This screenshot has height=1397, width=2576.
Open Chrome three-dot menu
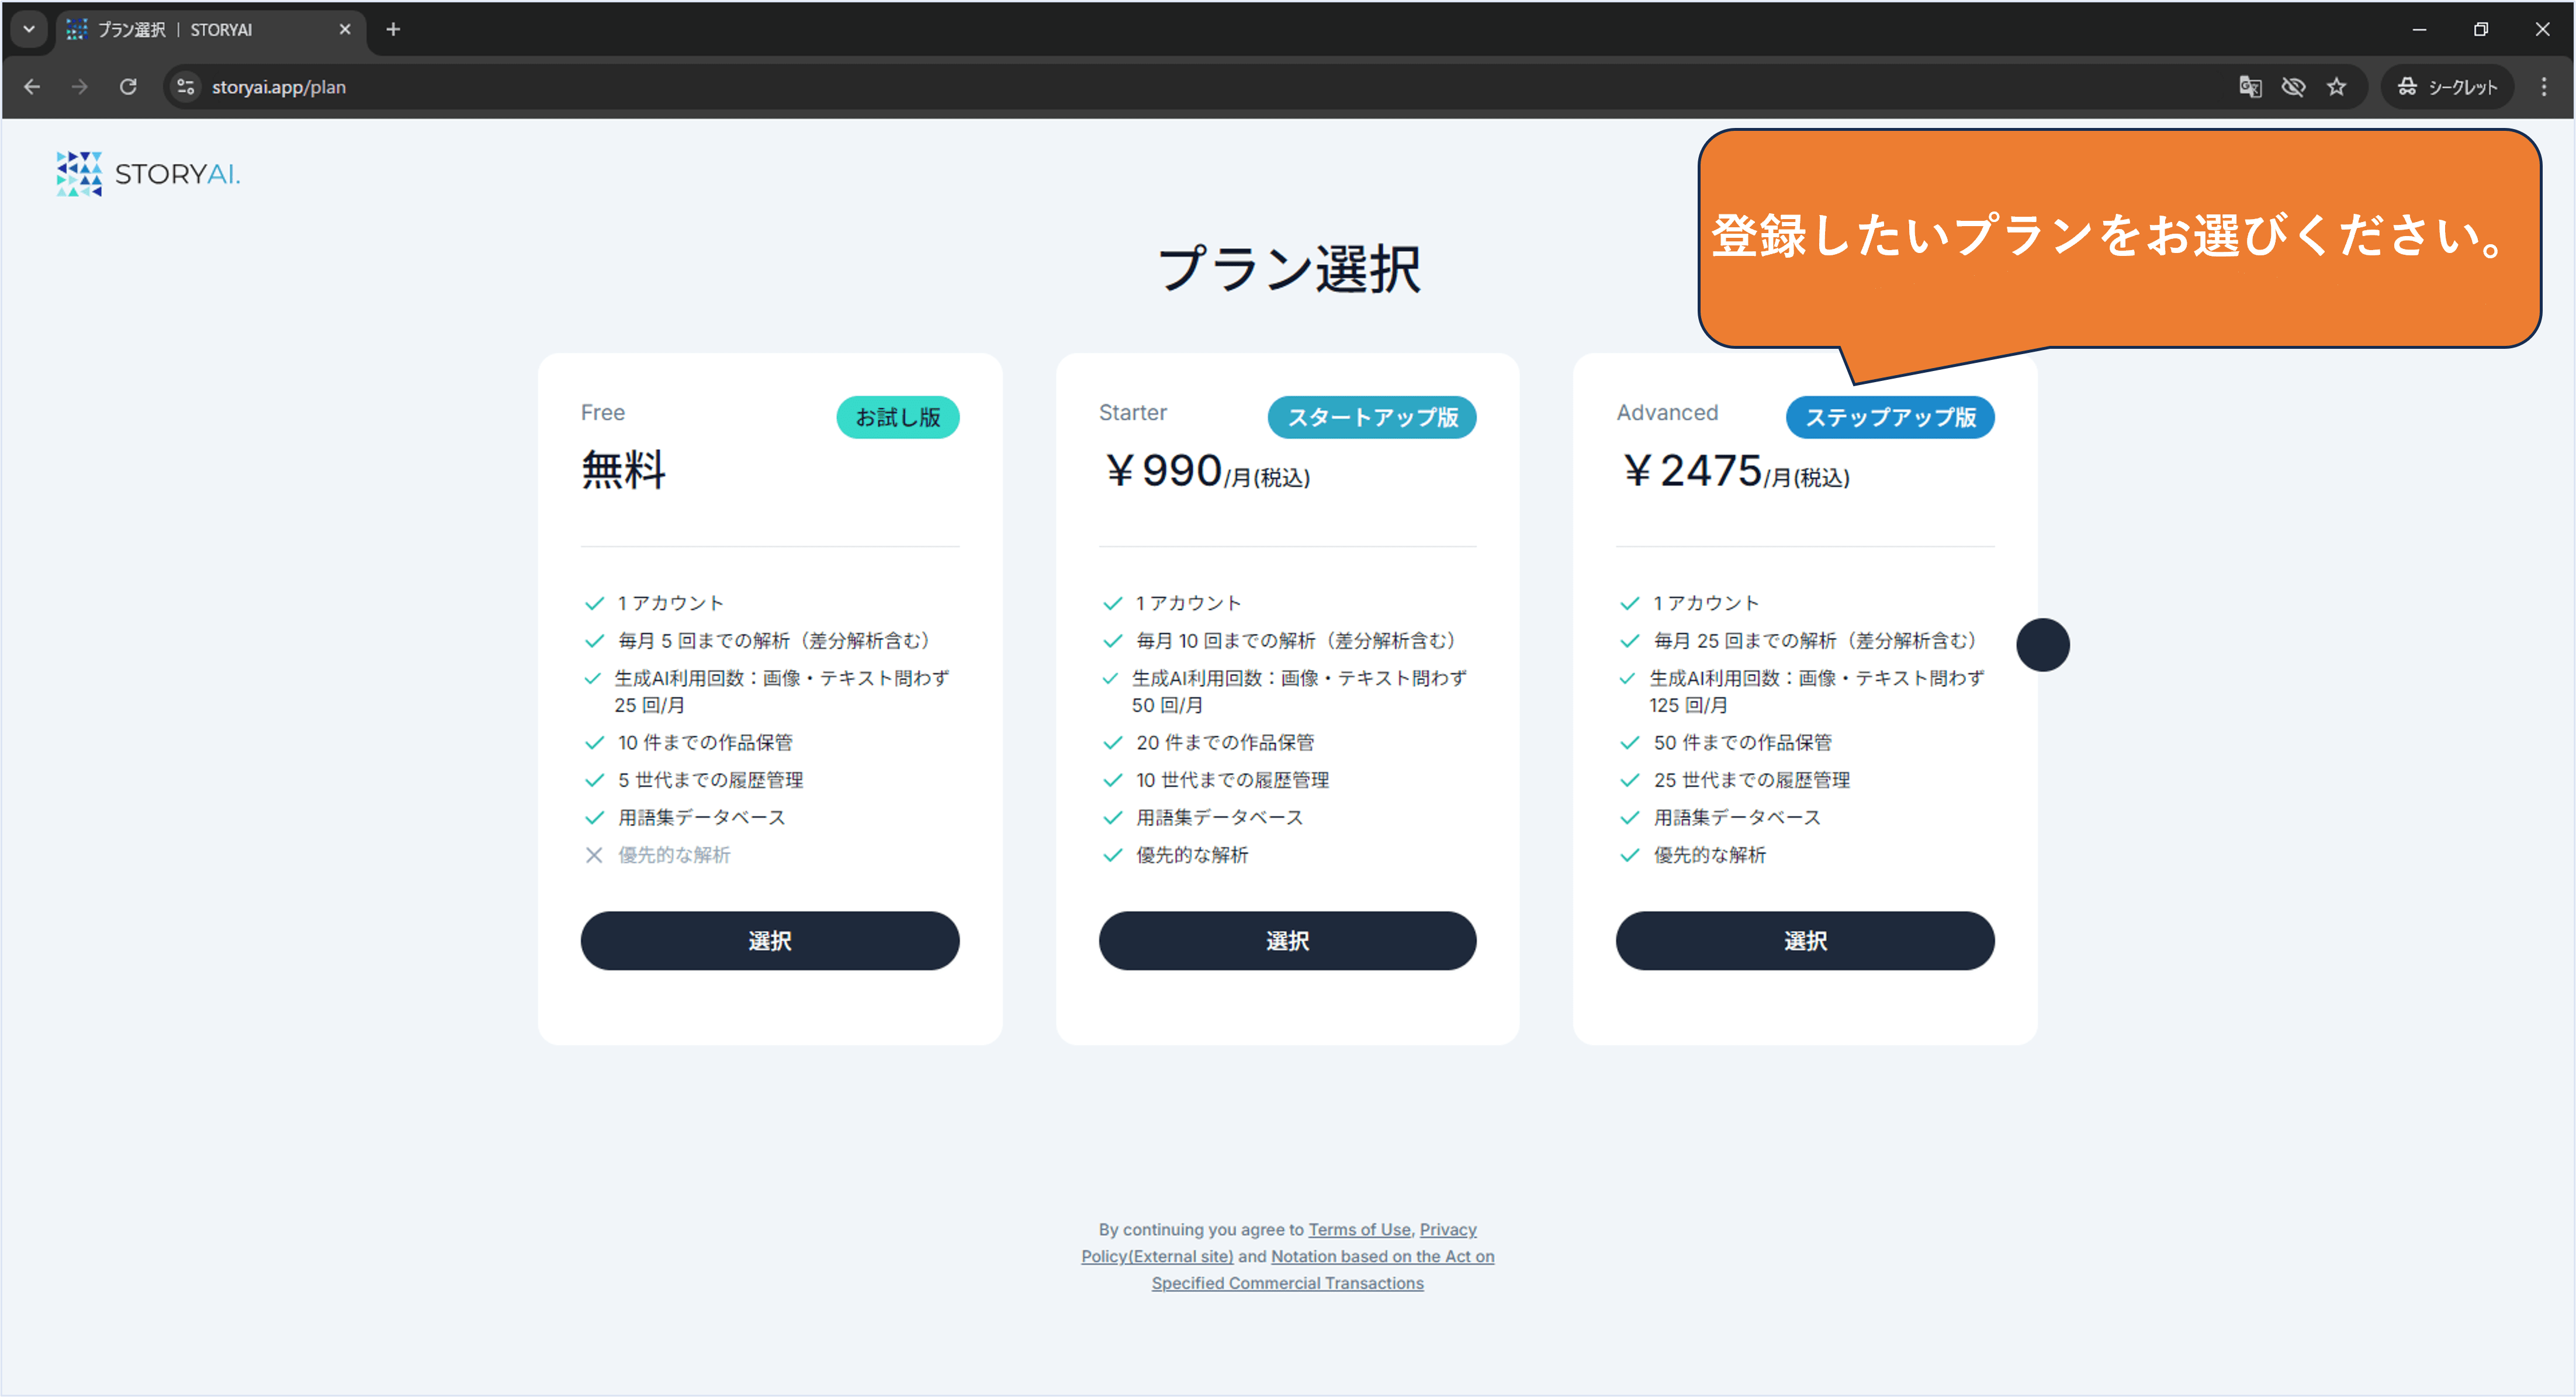(2544, 87)
